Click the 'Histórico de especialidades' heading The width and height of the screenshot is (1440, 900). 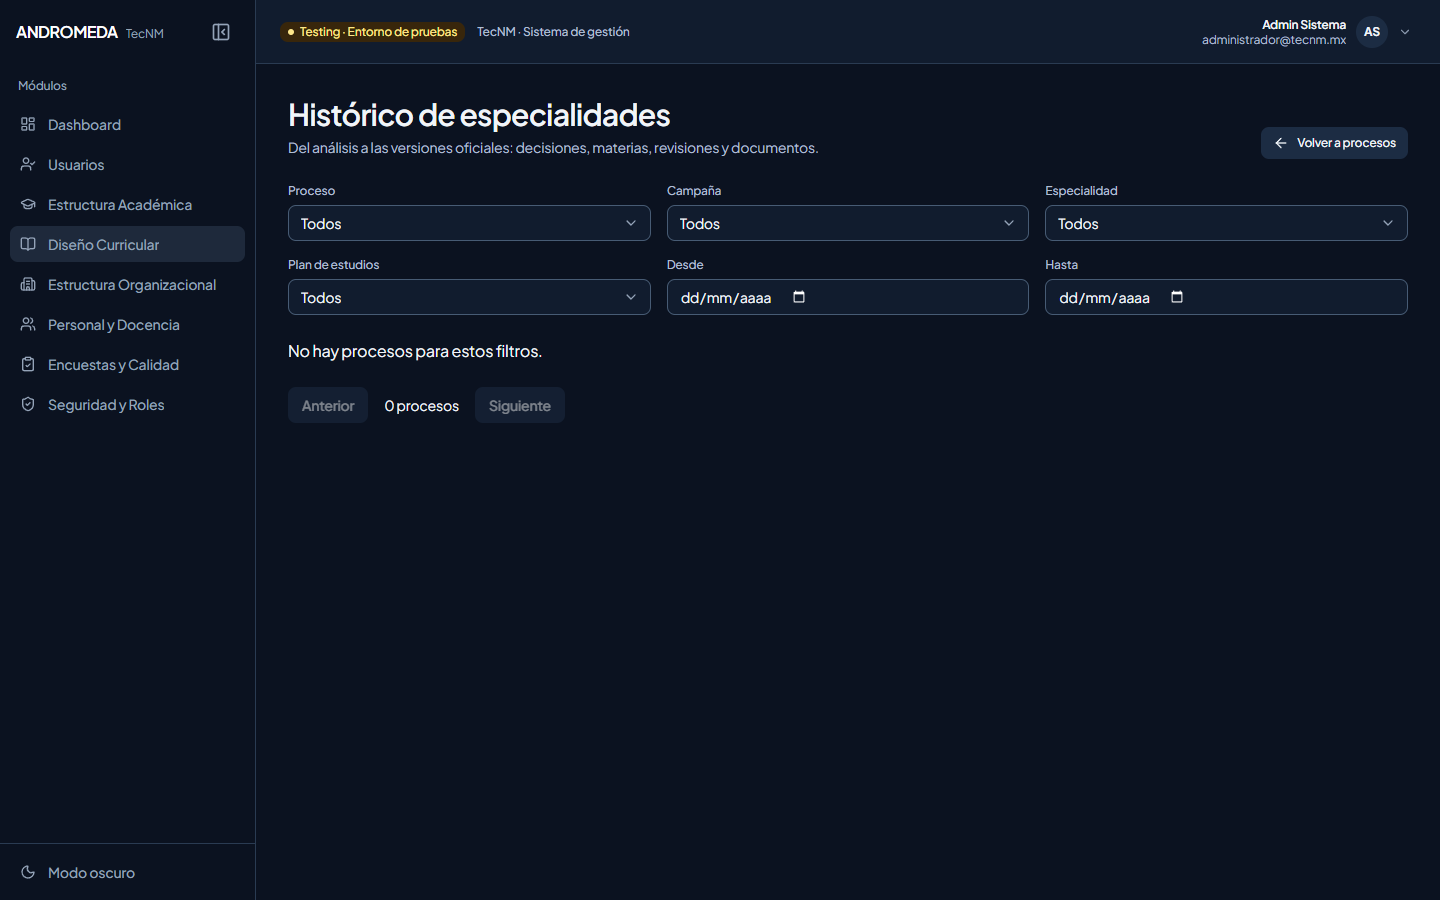[x=479, y=115]
